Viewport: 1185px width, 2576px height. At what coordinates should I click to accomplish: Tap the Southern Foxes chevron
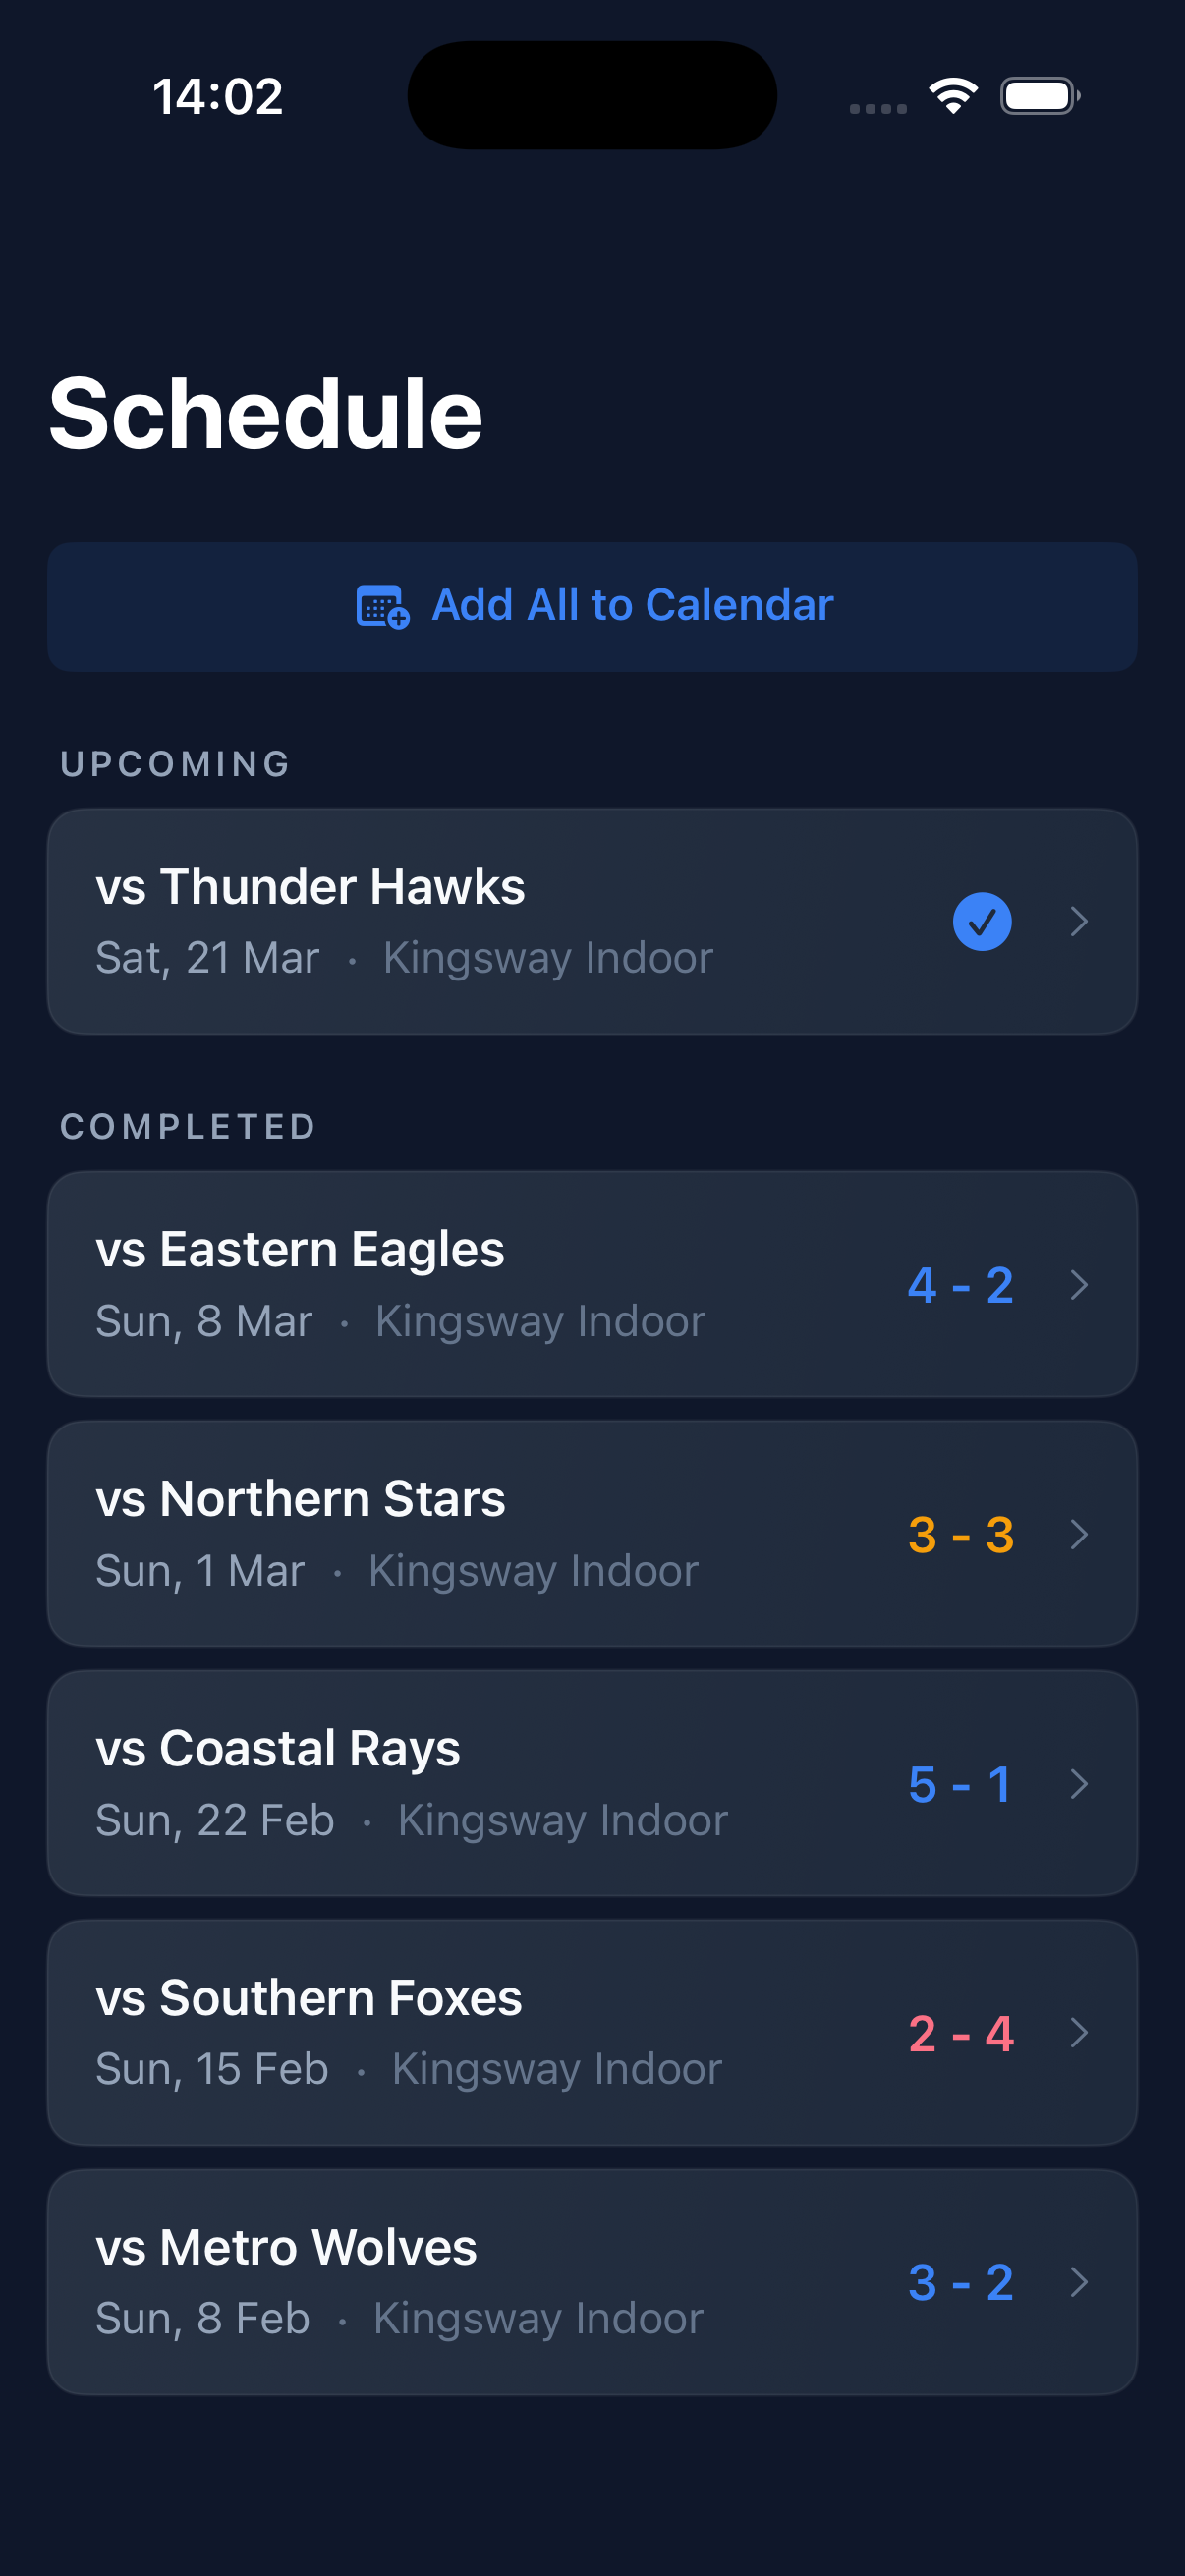point(1078,2033)
